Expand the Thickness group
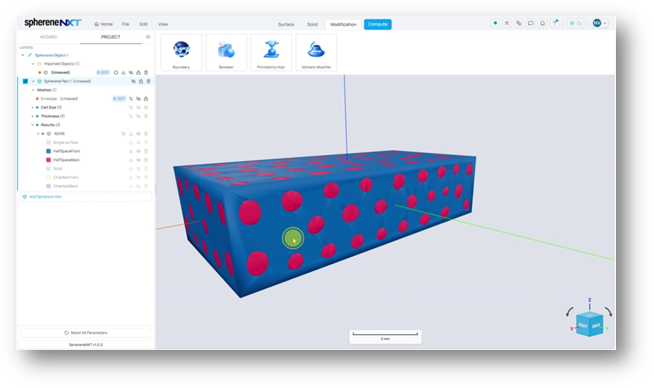Image resolution: width=654 pixels, height=388 pixels. pyautogui.click(x=33, y=116)
